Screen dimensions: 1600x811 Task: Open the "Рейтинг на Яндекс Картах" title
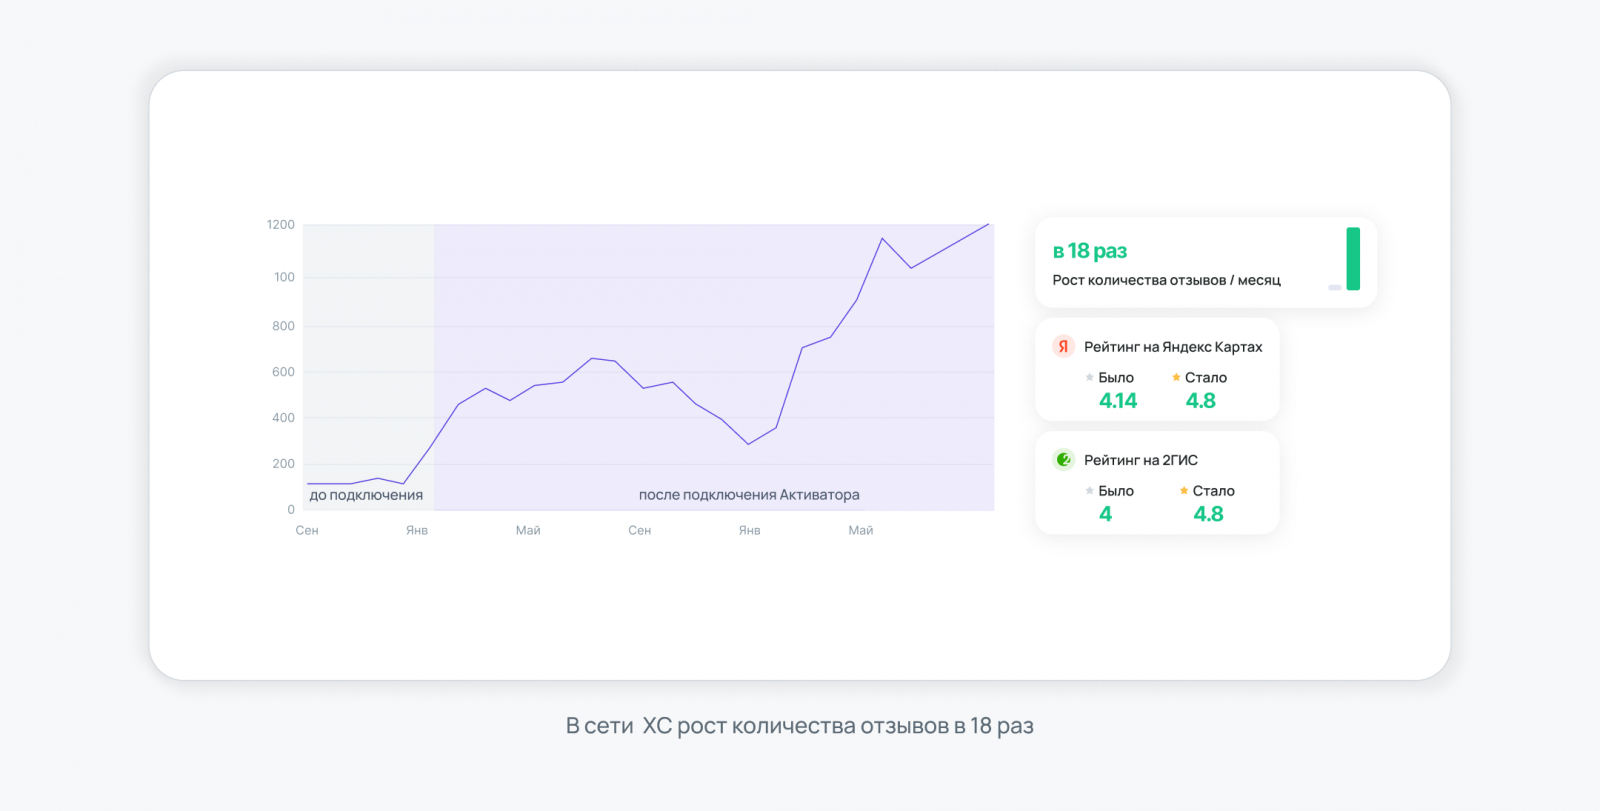click(1173, 347)
